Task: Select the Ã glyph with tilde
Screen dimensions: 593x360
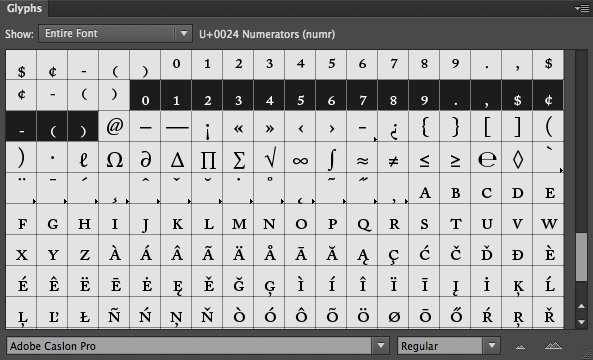Action: [x=207, y=250]
